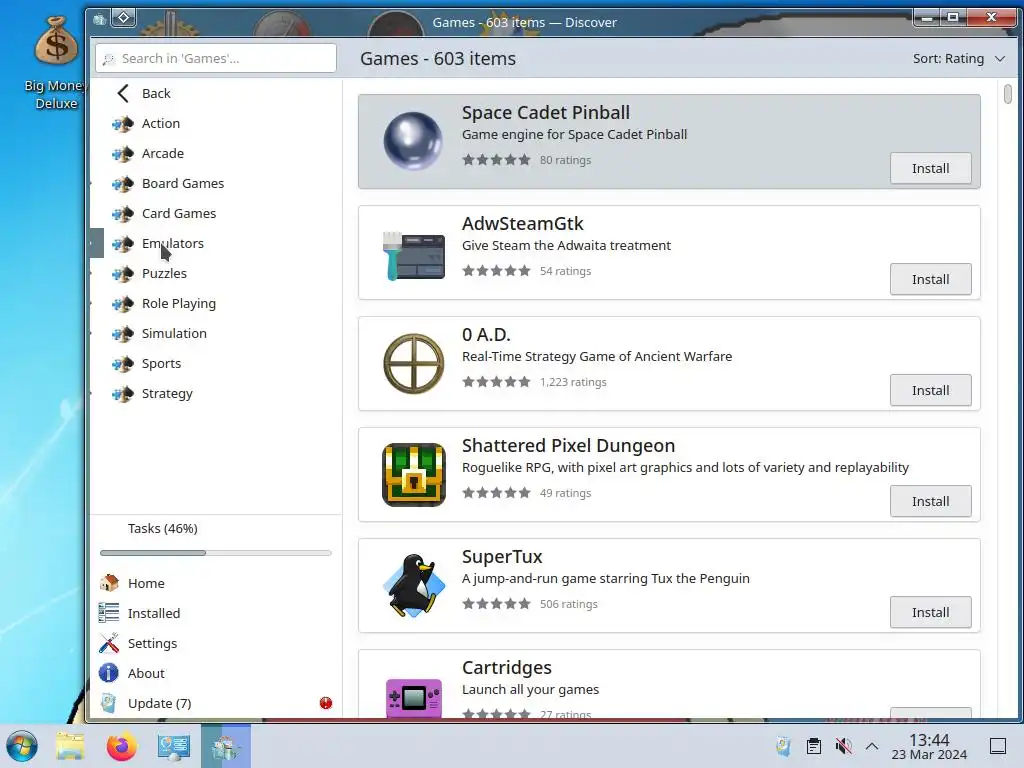Click the About info icon
This screenshot has height=768, width=1024.
pos(108,673)
